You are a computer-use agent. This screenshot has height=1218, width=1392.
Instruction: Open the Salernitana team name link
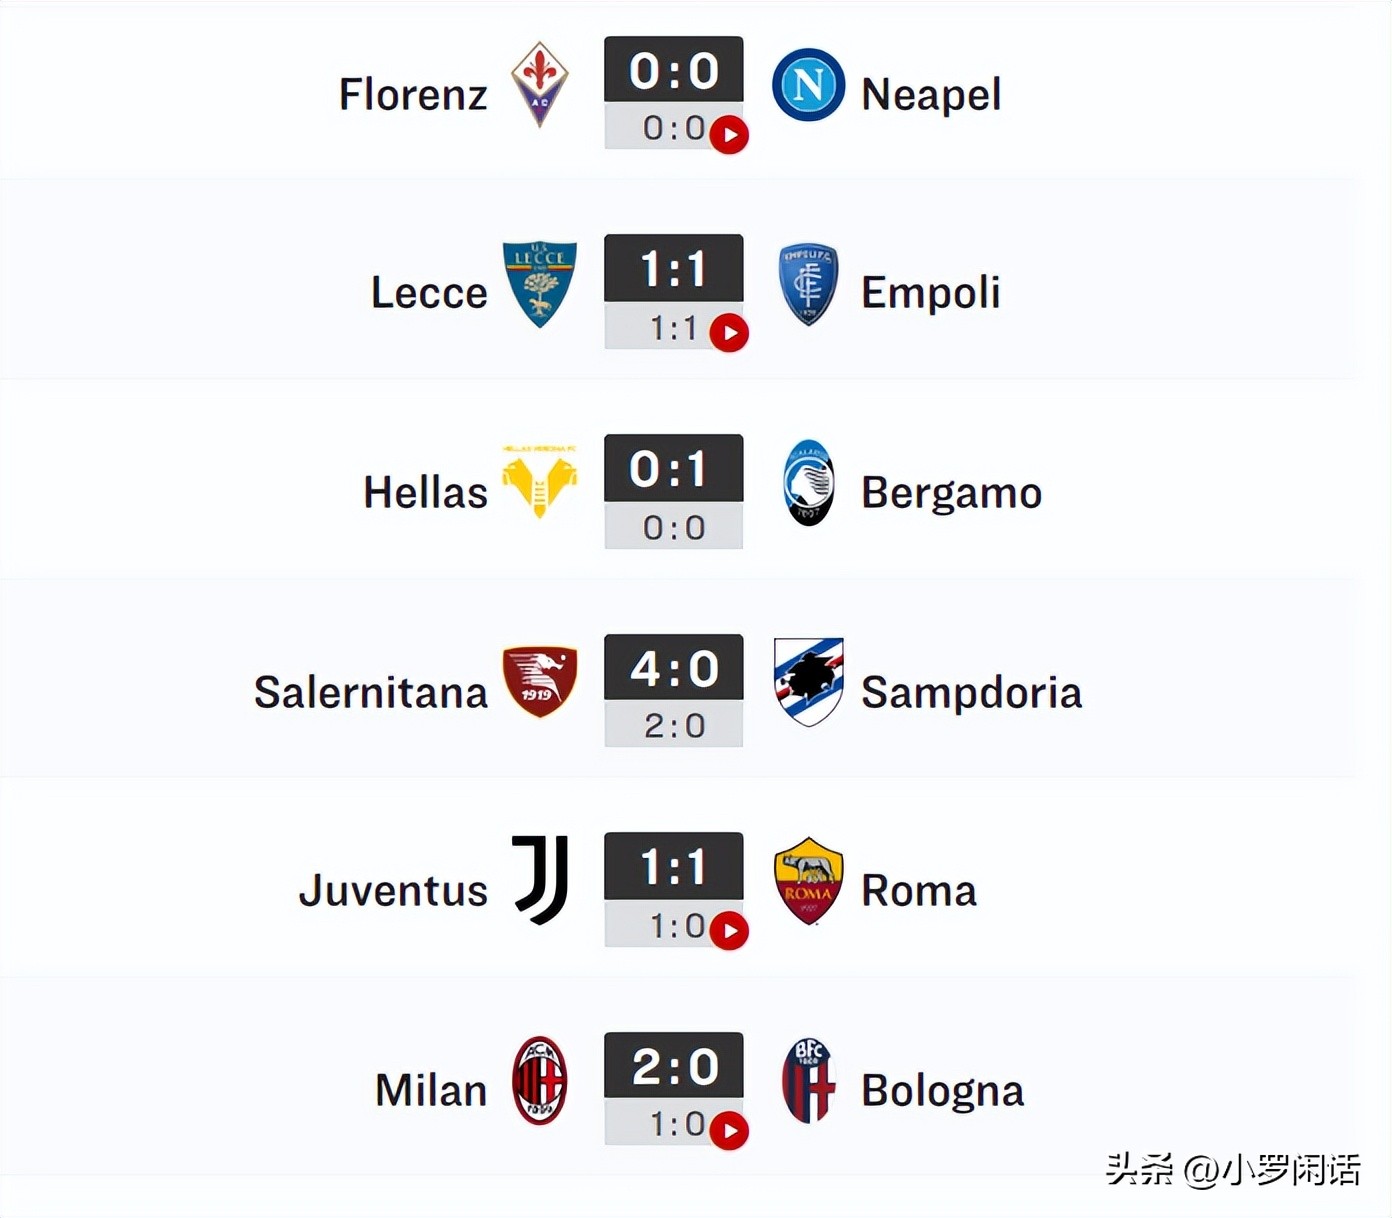click(x=371, y=692)
